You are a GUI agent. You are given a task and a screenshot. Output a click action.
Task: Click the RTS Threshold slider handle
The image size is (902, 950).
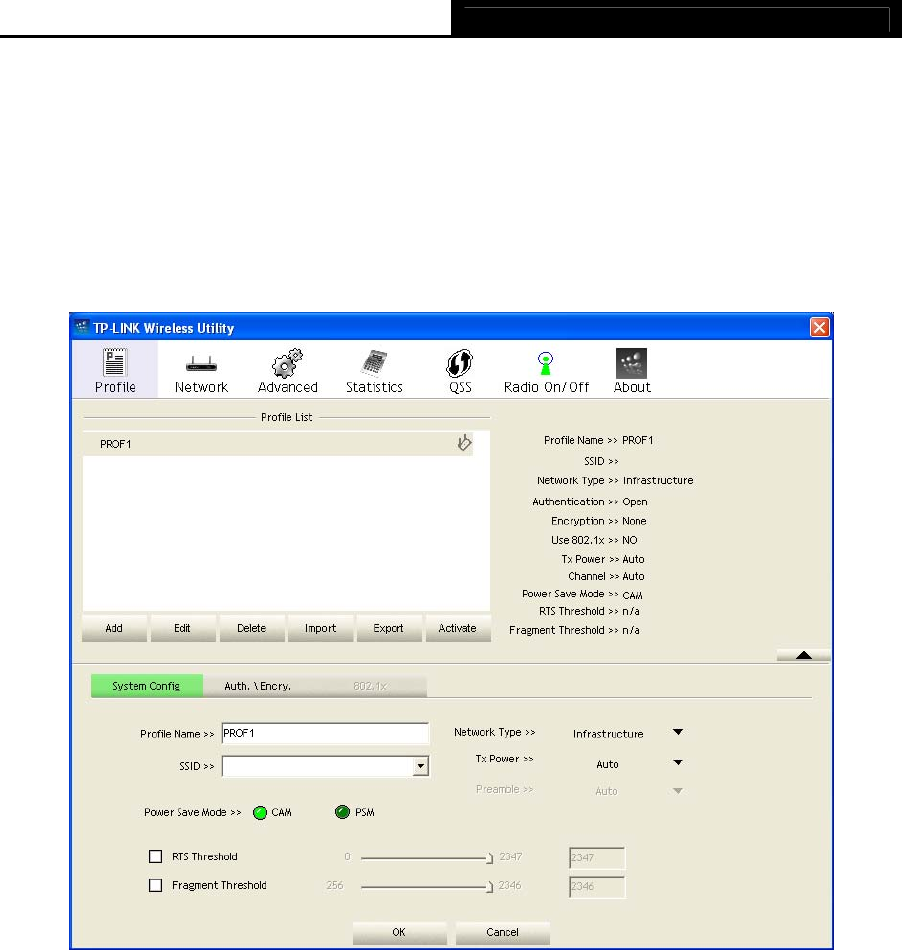tap(490, 858)
